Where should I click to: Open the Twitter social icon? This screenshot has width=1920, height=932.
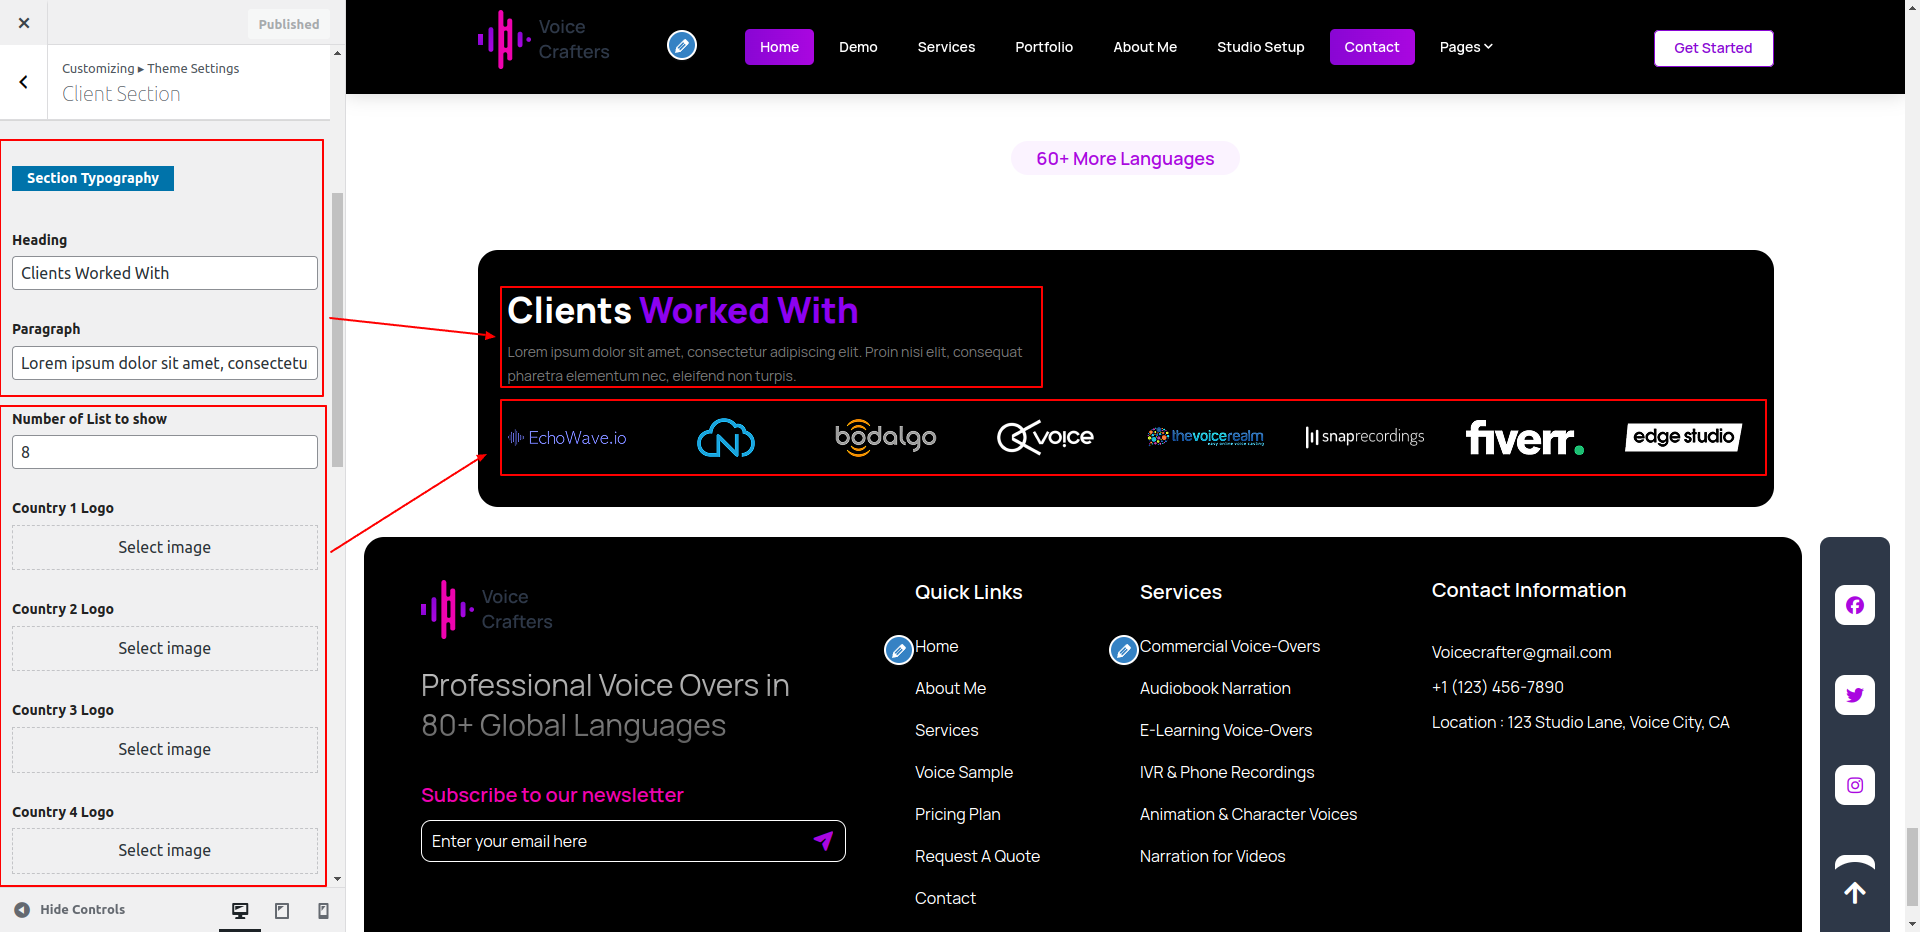pyautogui.click(x=1854, y=695)
